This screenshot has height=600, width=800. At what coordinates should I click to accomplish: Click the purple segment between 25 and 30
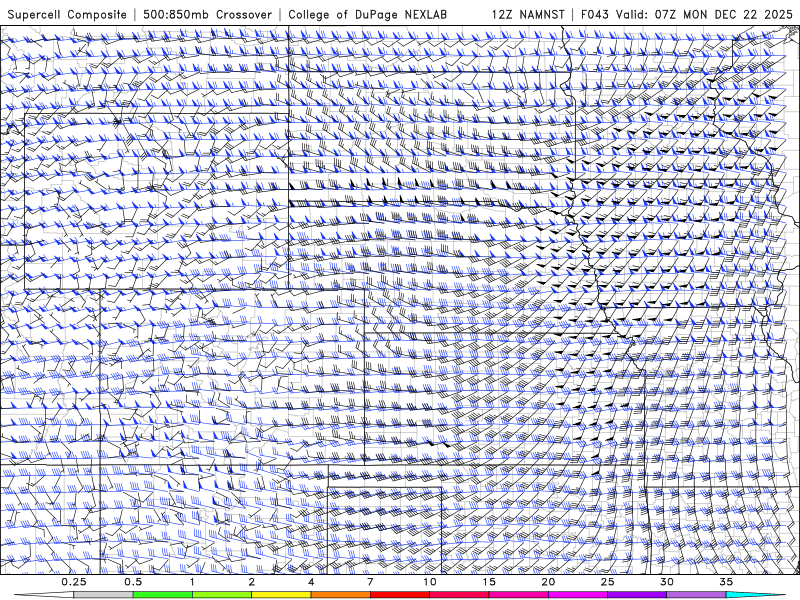[x=637, y=595]
